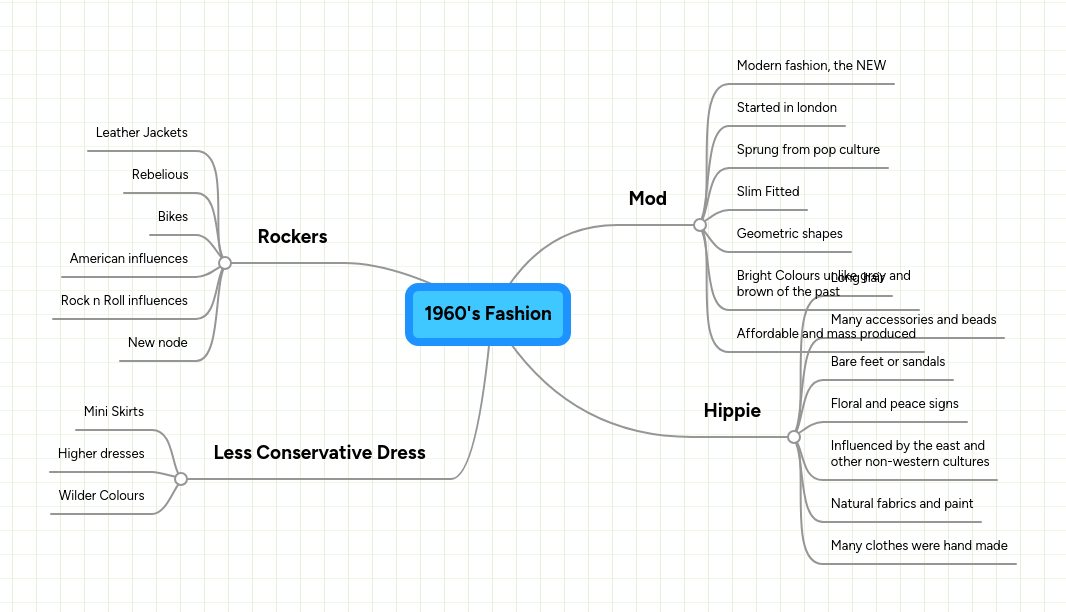Select the Bare feet or sandals node
This screenshot has height=612, width=1066.
click(x=887, y=361)
